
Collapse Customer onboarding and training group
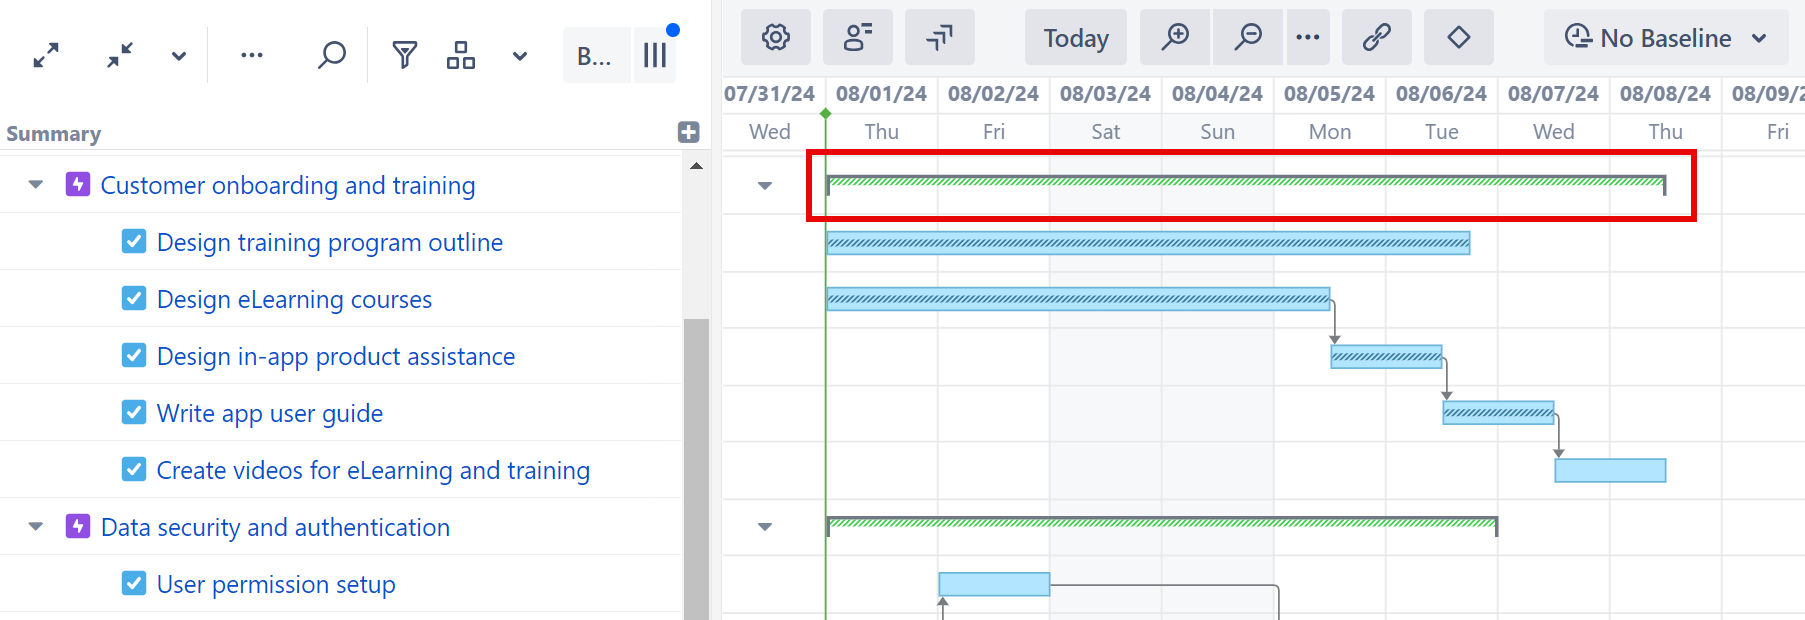click(x=36, y=185)
